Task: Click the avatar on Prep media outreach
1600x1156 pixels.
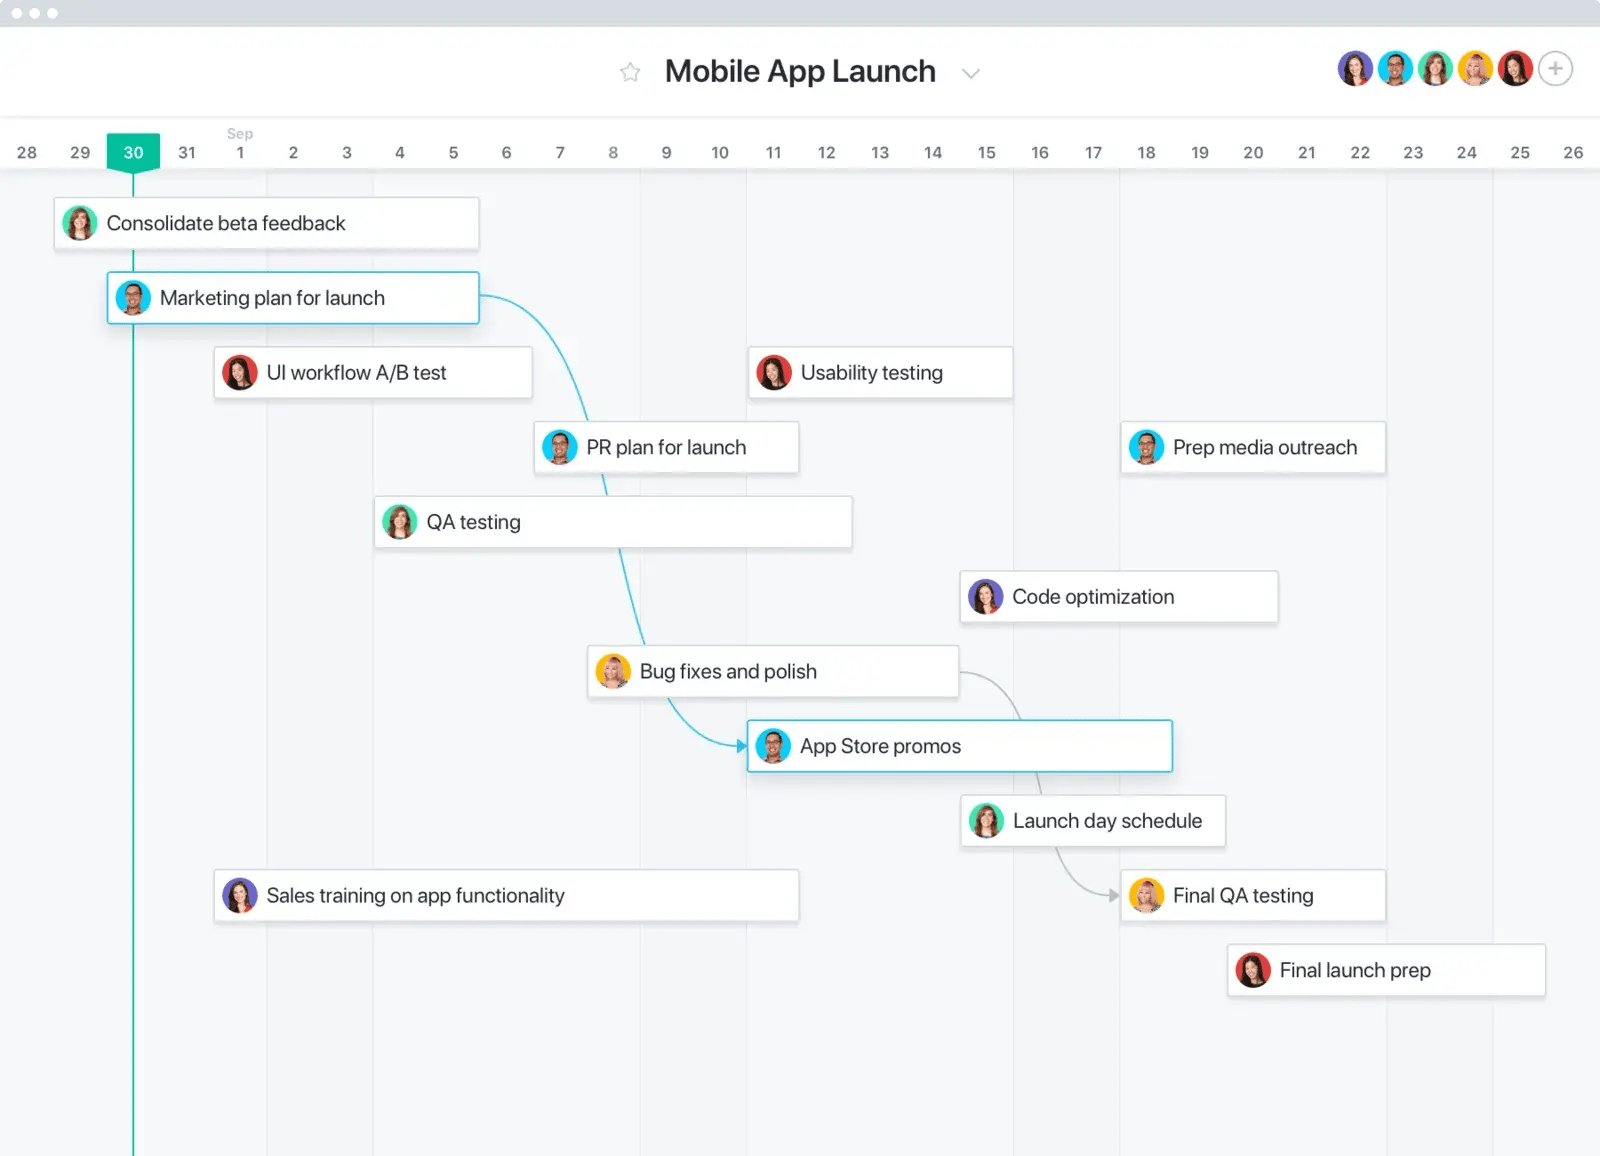Action: [x=1147, y=447]
